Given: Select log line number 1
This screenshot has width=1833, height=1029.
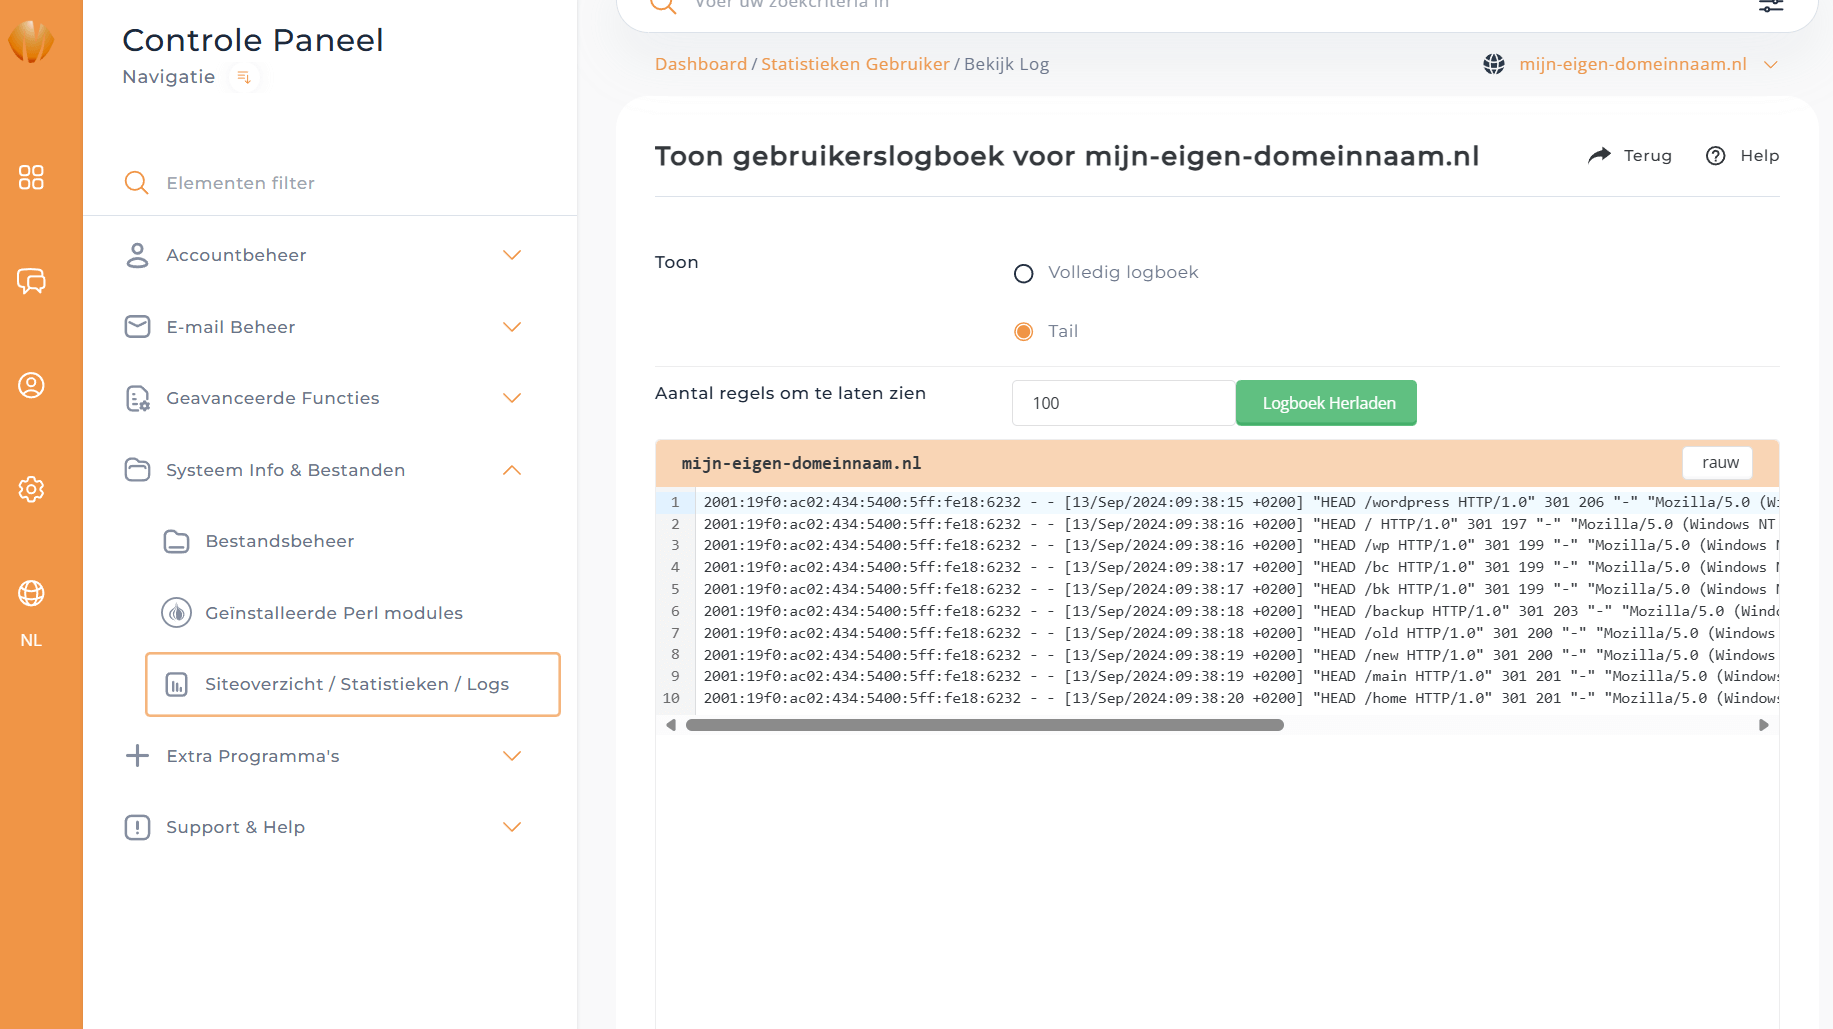Looking at the screenshot, I should coord(675,502).
